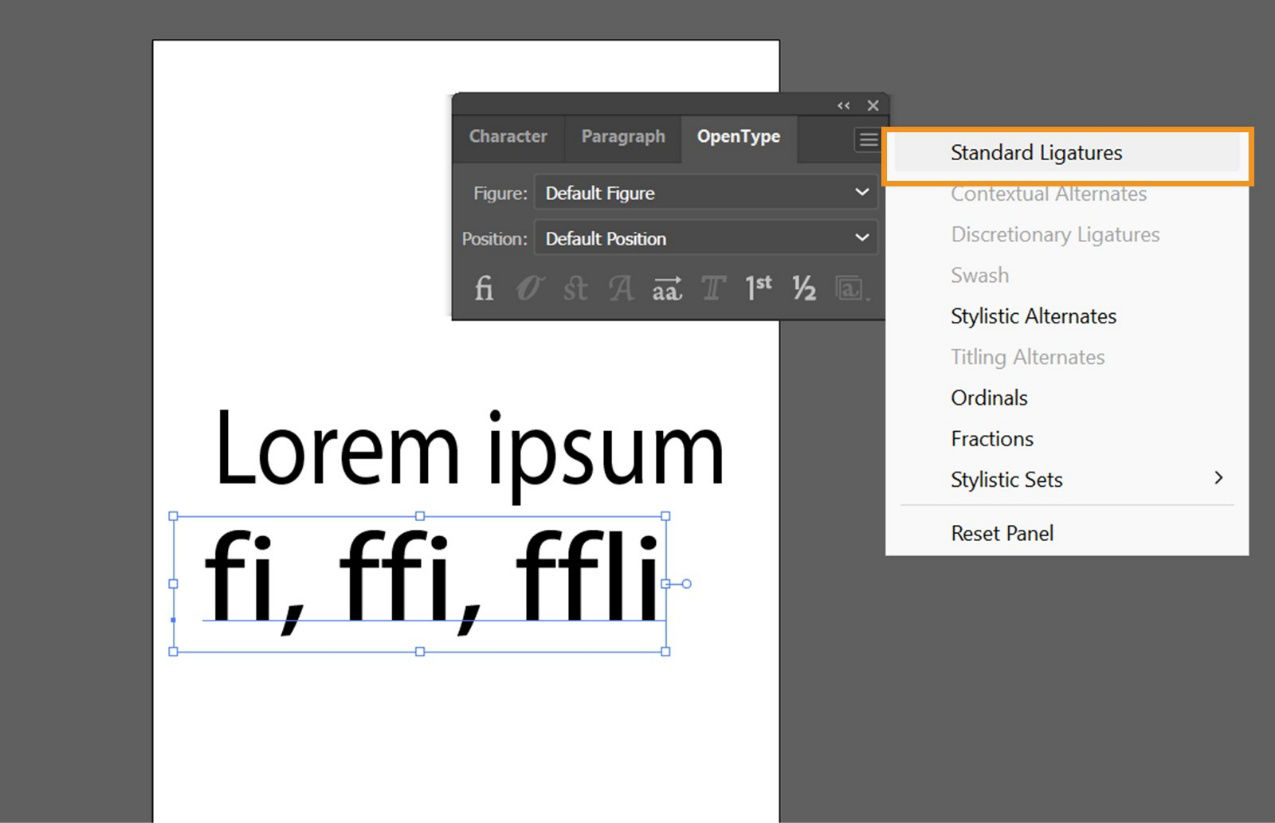The image size is (1275, 823).
Task: Toggle Fractions using the ½ icon
Action: [803, 289]
